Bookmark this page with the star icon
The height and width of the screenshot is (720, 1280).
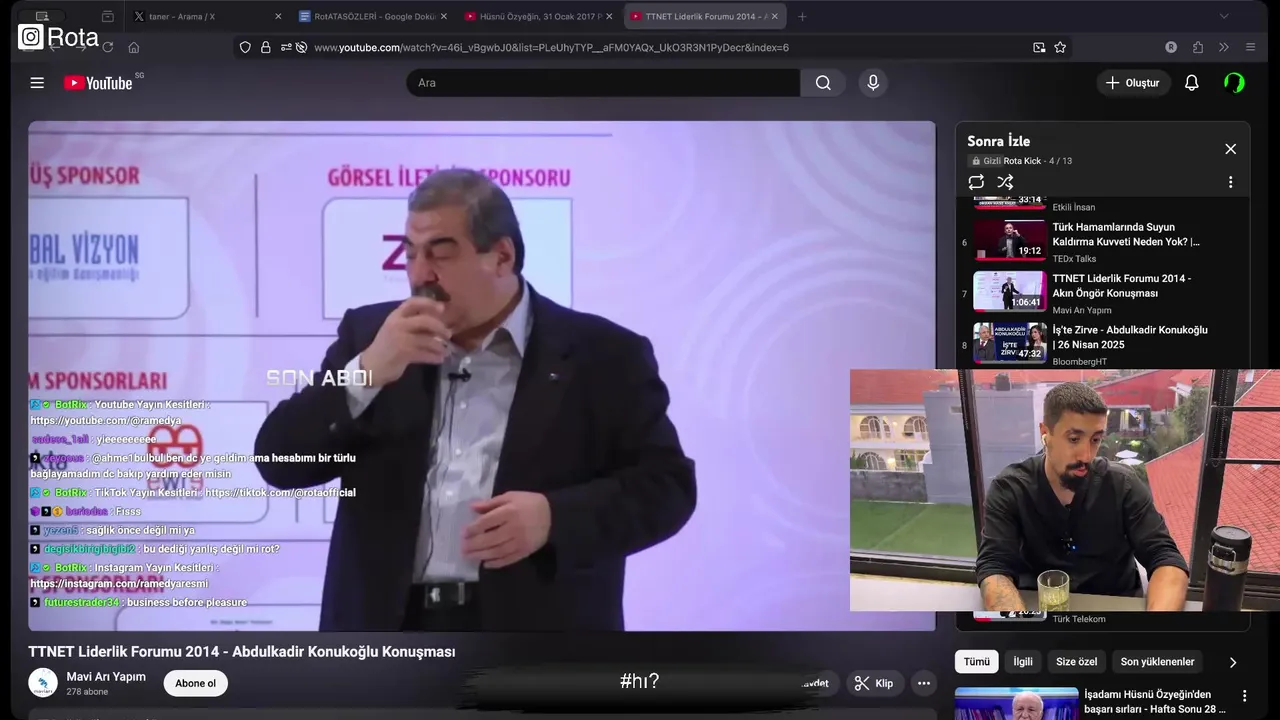[1060, 47]
